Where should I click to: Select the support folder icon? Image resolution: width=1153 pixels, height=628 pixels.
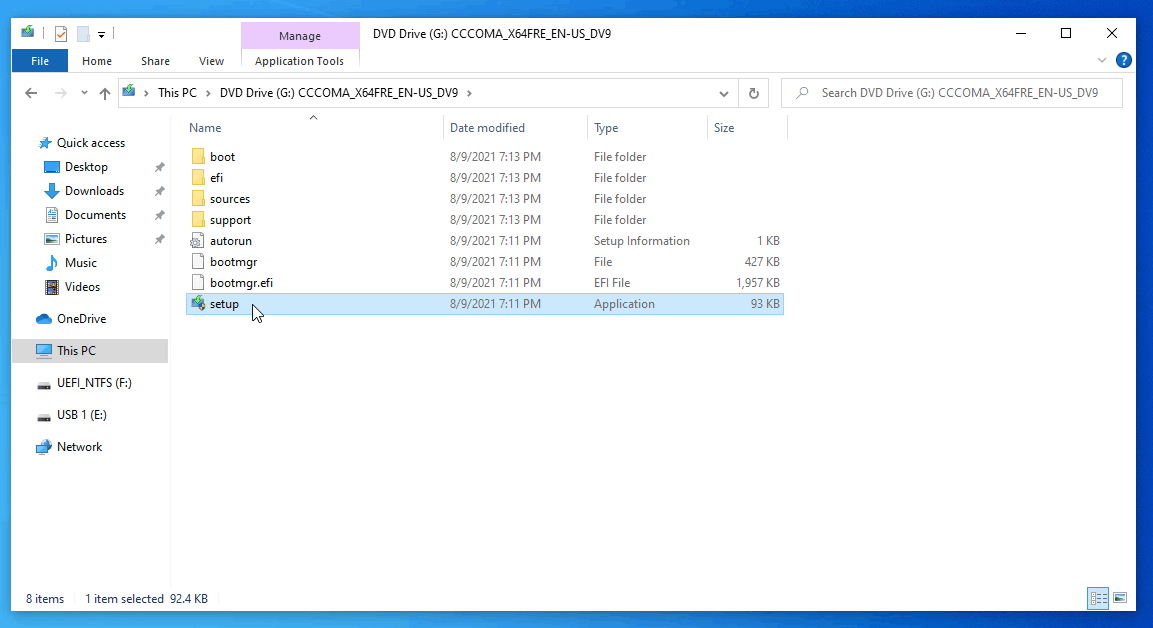pos(198,219)
